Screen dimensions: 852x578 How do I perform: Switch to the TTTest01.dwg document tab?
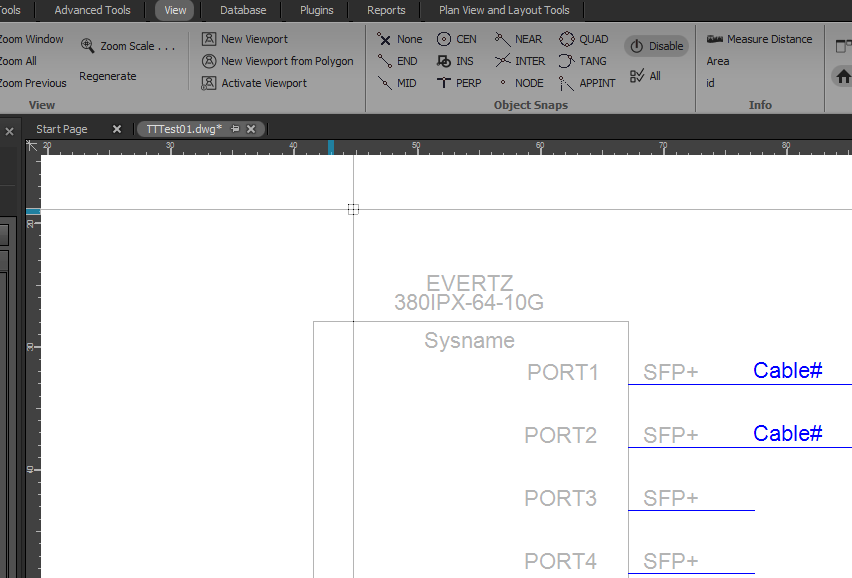(184, 129)
